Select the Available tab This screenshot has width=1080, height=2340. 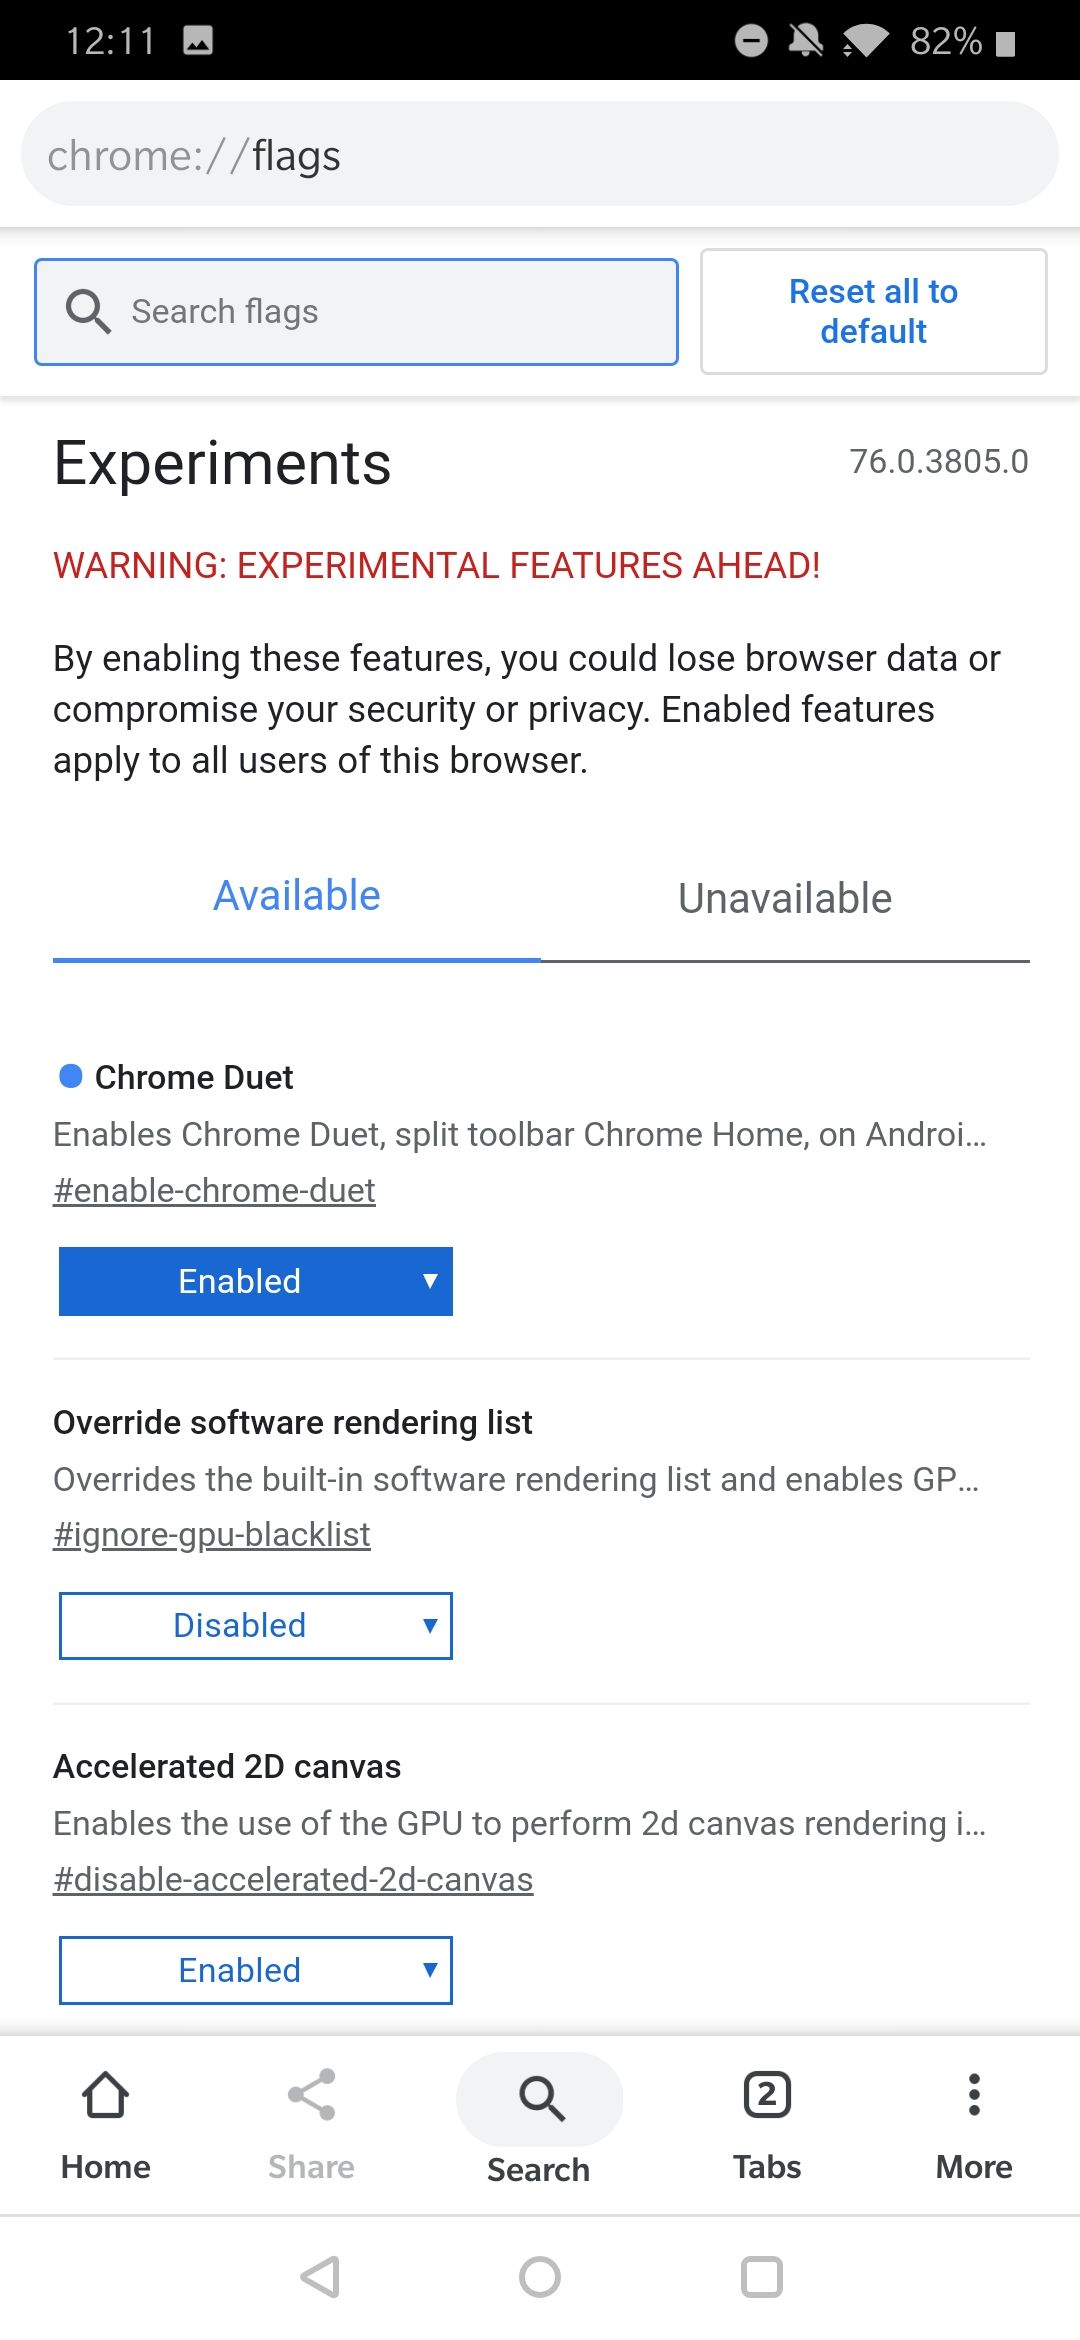click(x=296, y=895)
